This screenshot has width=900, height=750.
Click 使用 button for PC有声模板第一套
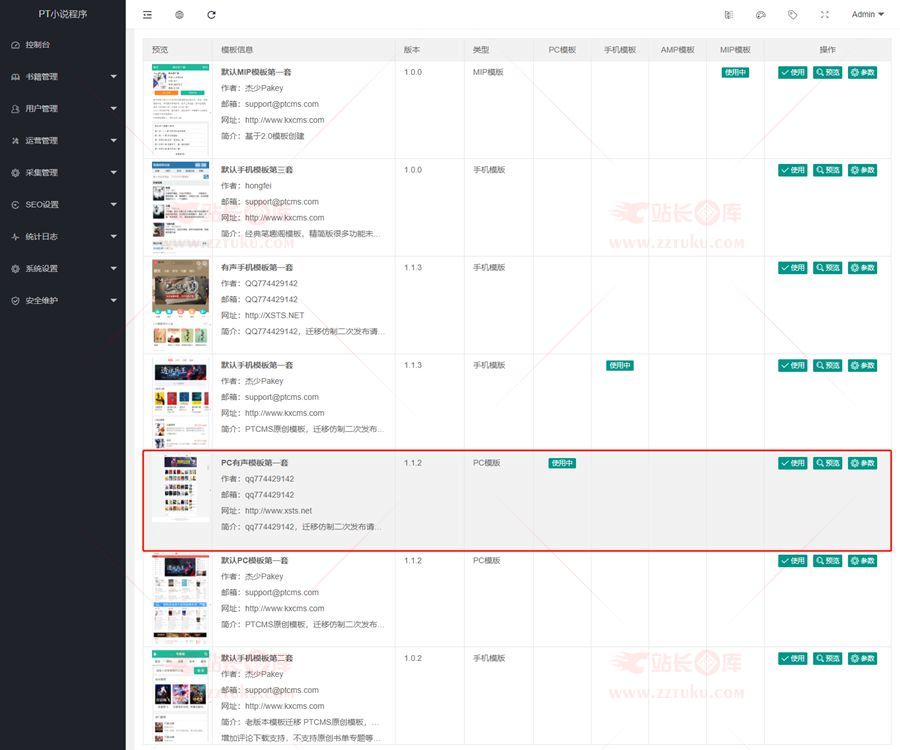point(793,463)
